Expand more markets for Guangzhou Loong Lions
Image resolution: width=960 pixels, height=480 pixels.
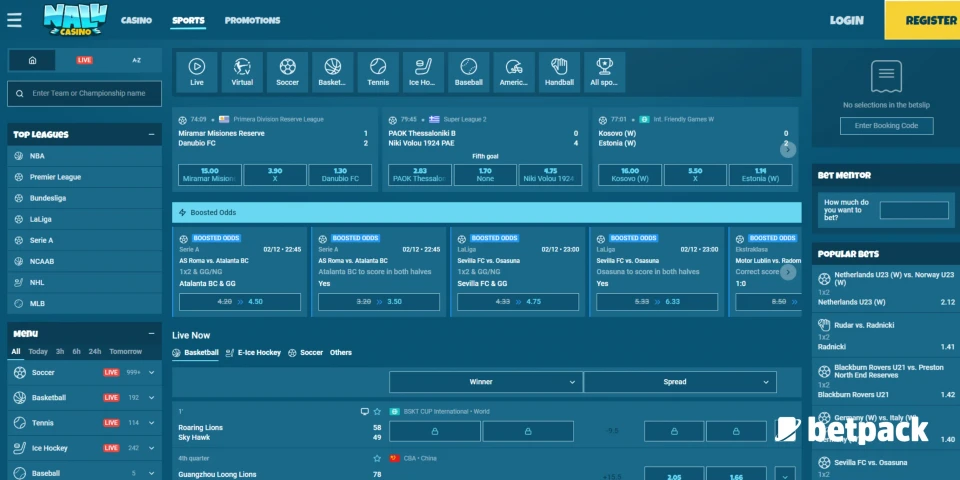pyautogui.click(x=786, y=474)
